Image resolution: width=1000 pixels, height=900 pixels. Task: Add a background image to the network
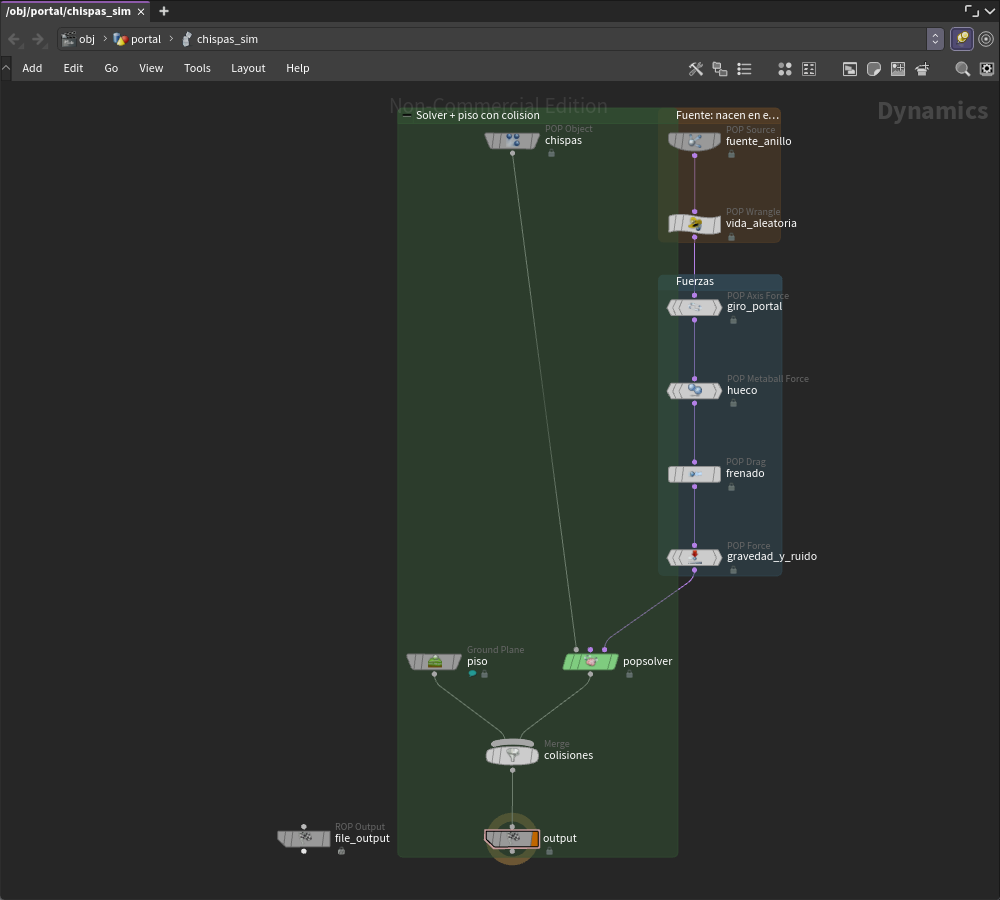898,69
